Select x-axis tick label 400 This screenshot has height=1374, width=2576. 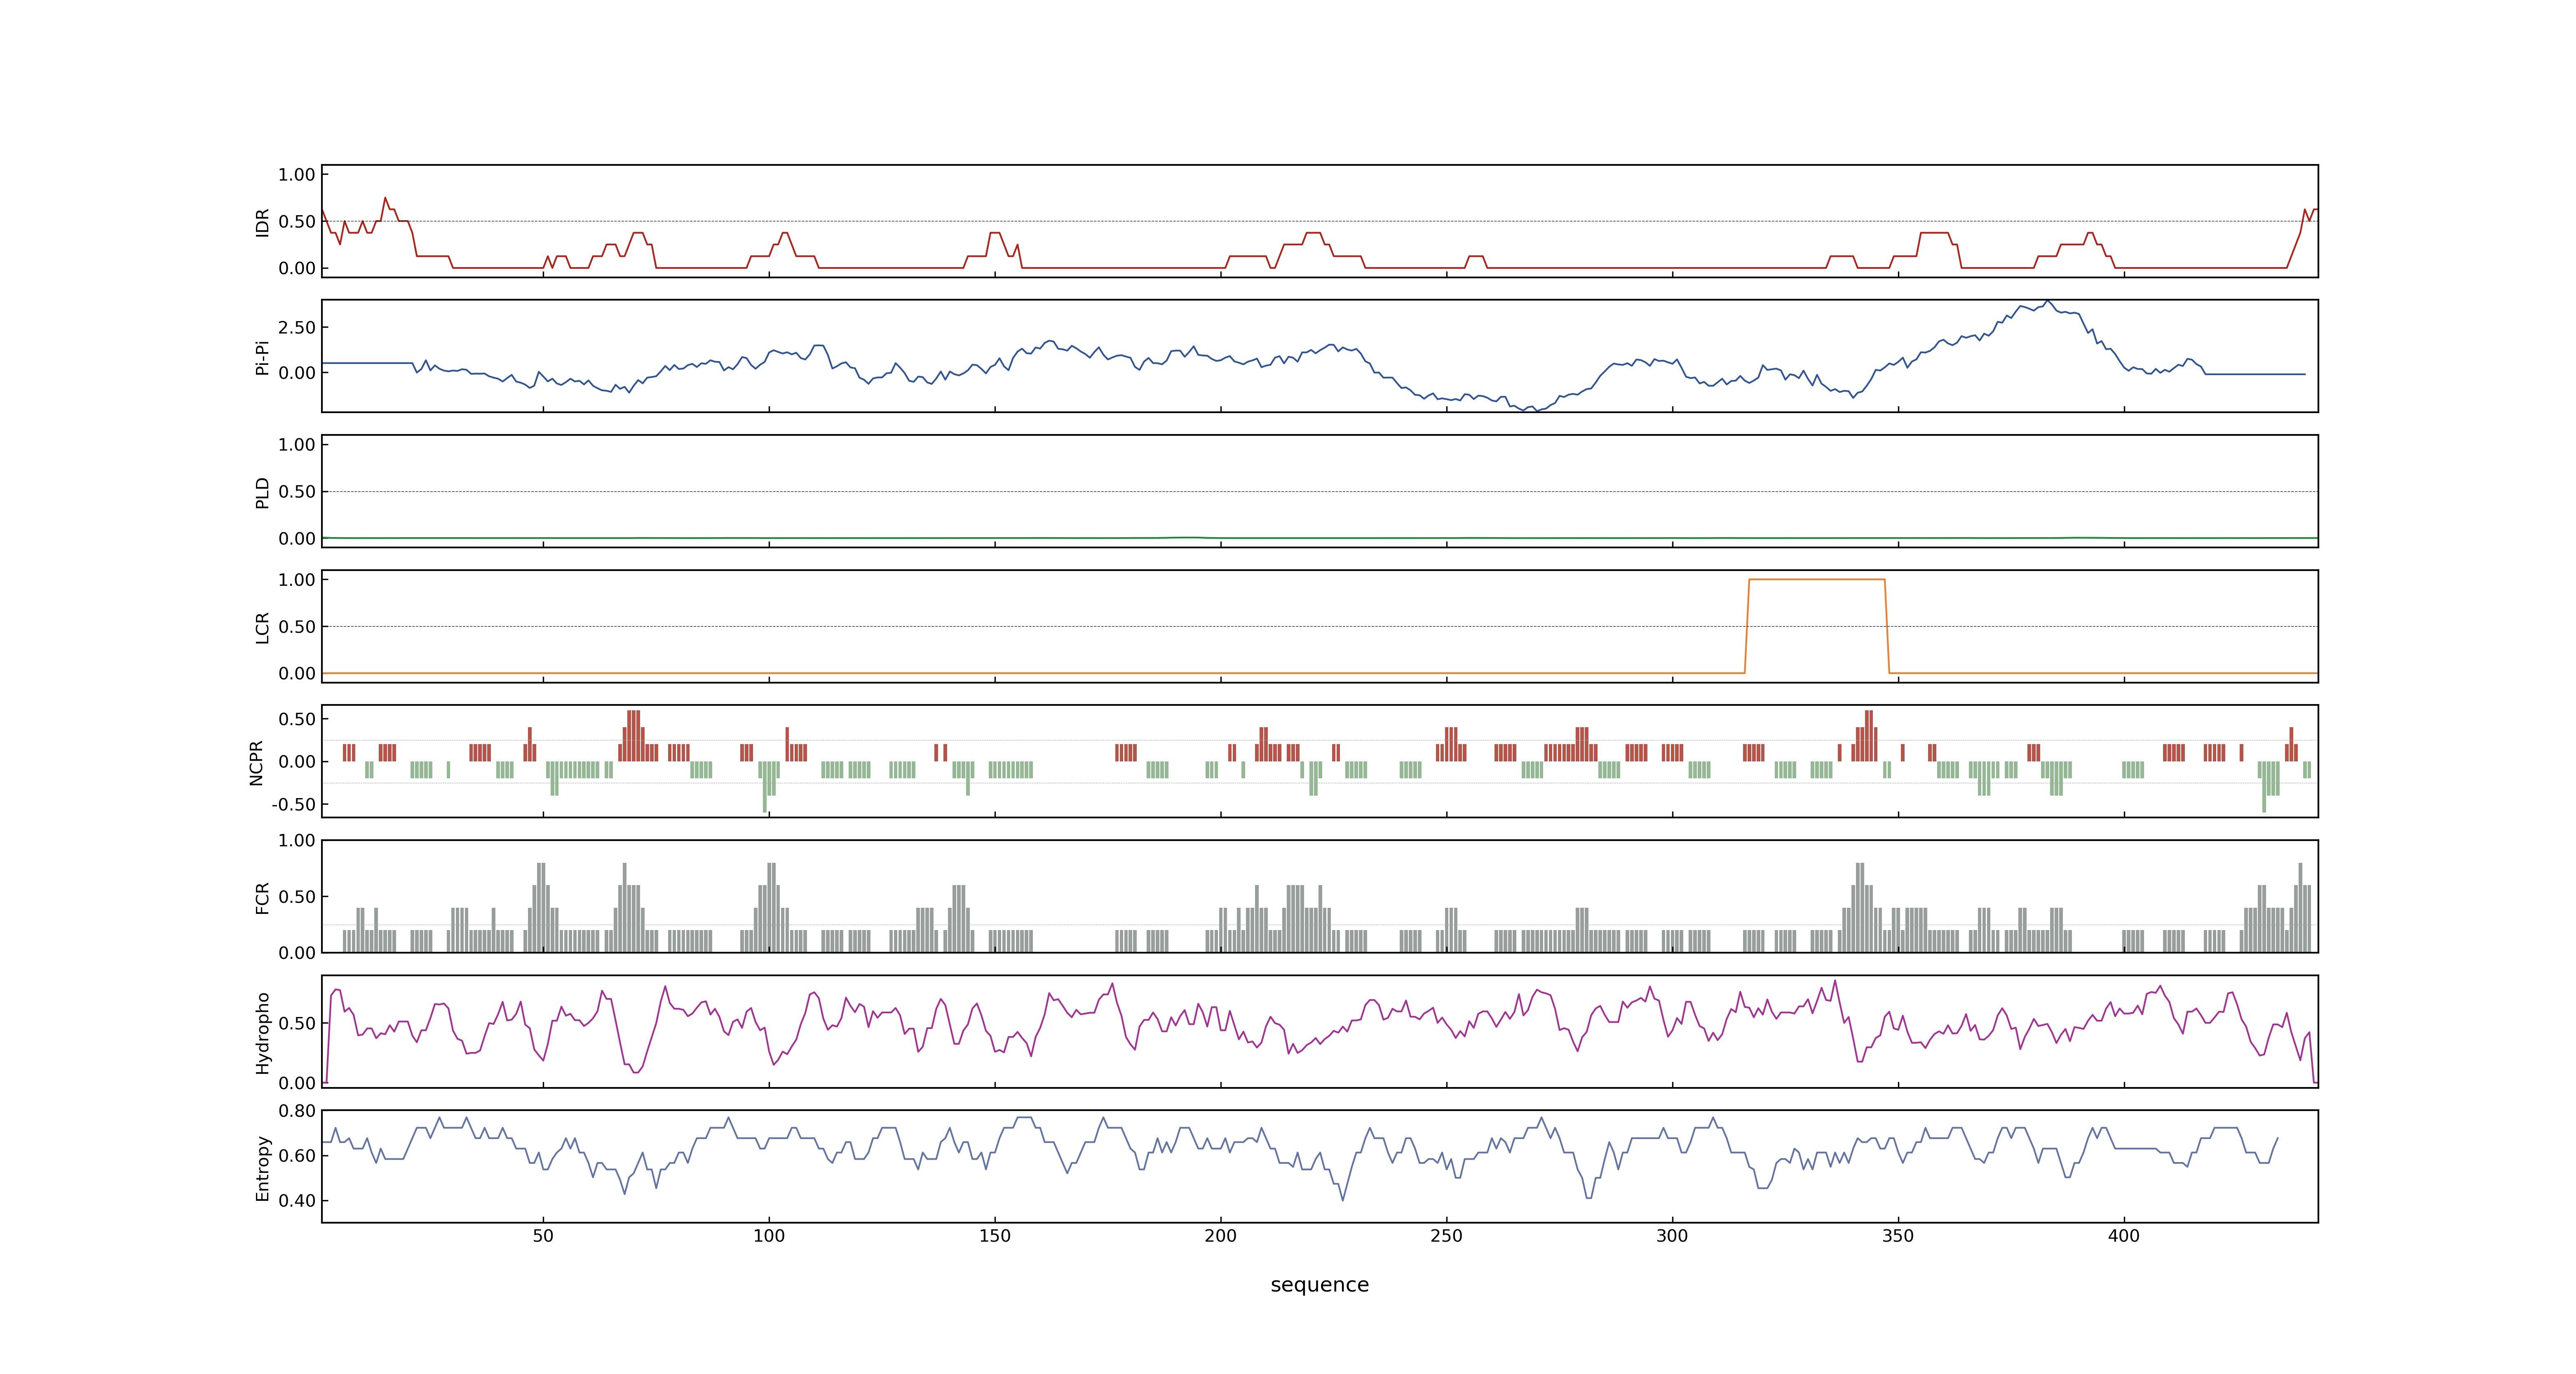pos(2124,1236)
